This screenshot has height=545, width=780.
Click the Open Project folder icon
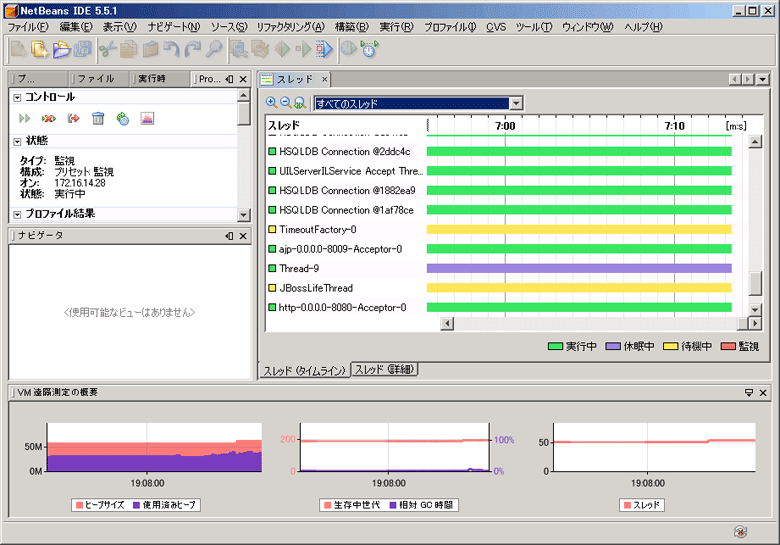pyautogui.click(x=61, y=49)
